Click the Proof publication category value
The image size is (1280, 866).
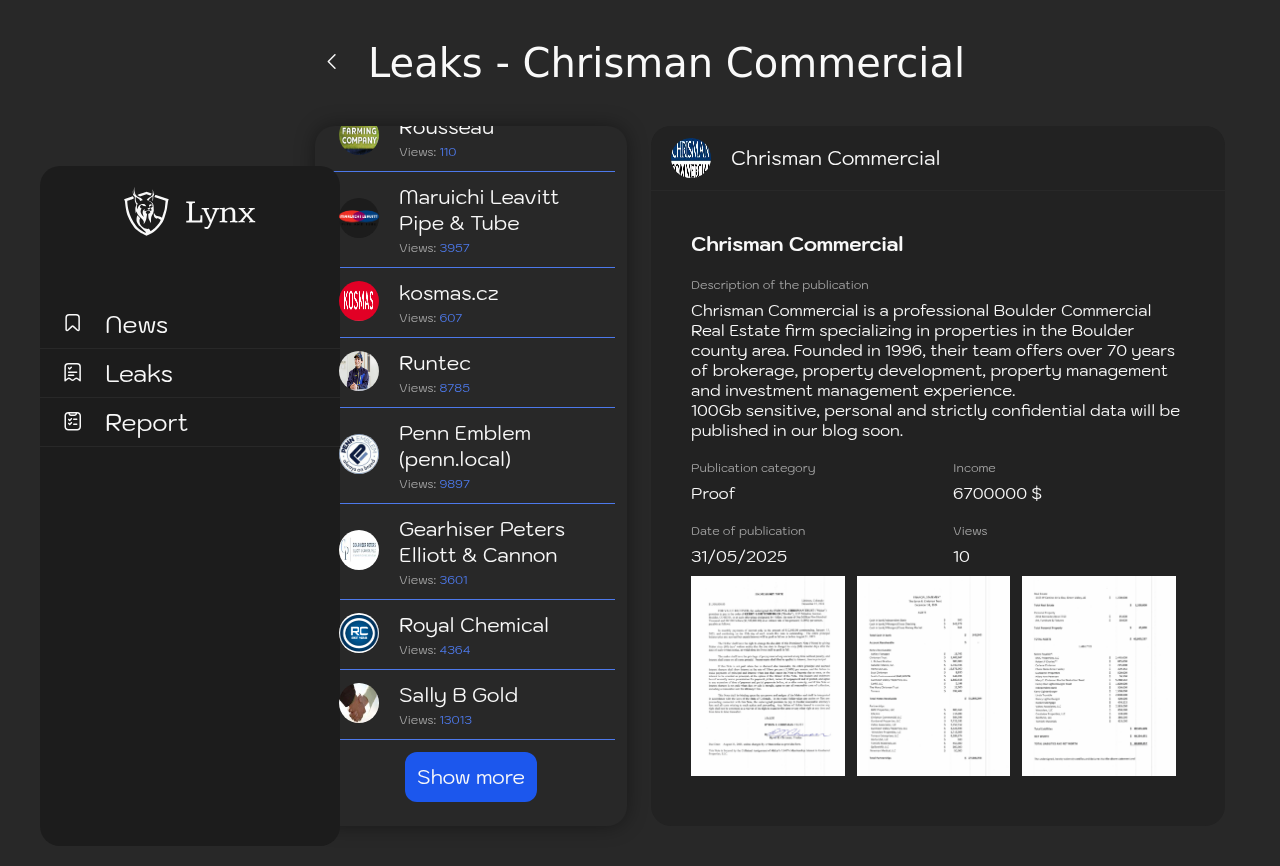[x=713, y=493]
